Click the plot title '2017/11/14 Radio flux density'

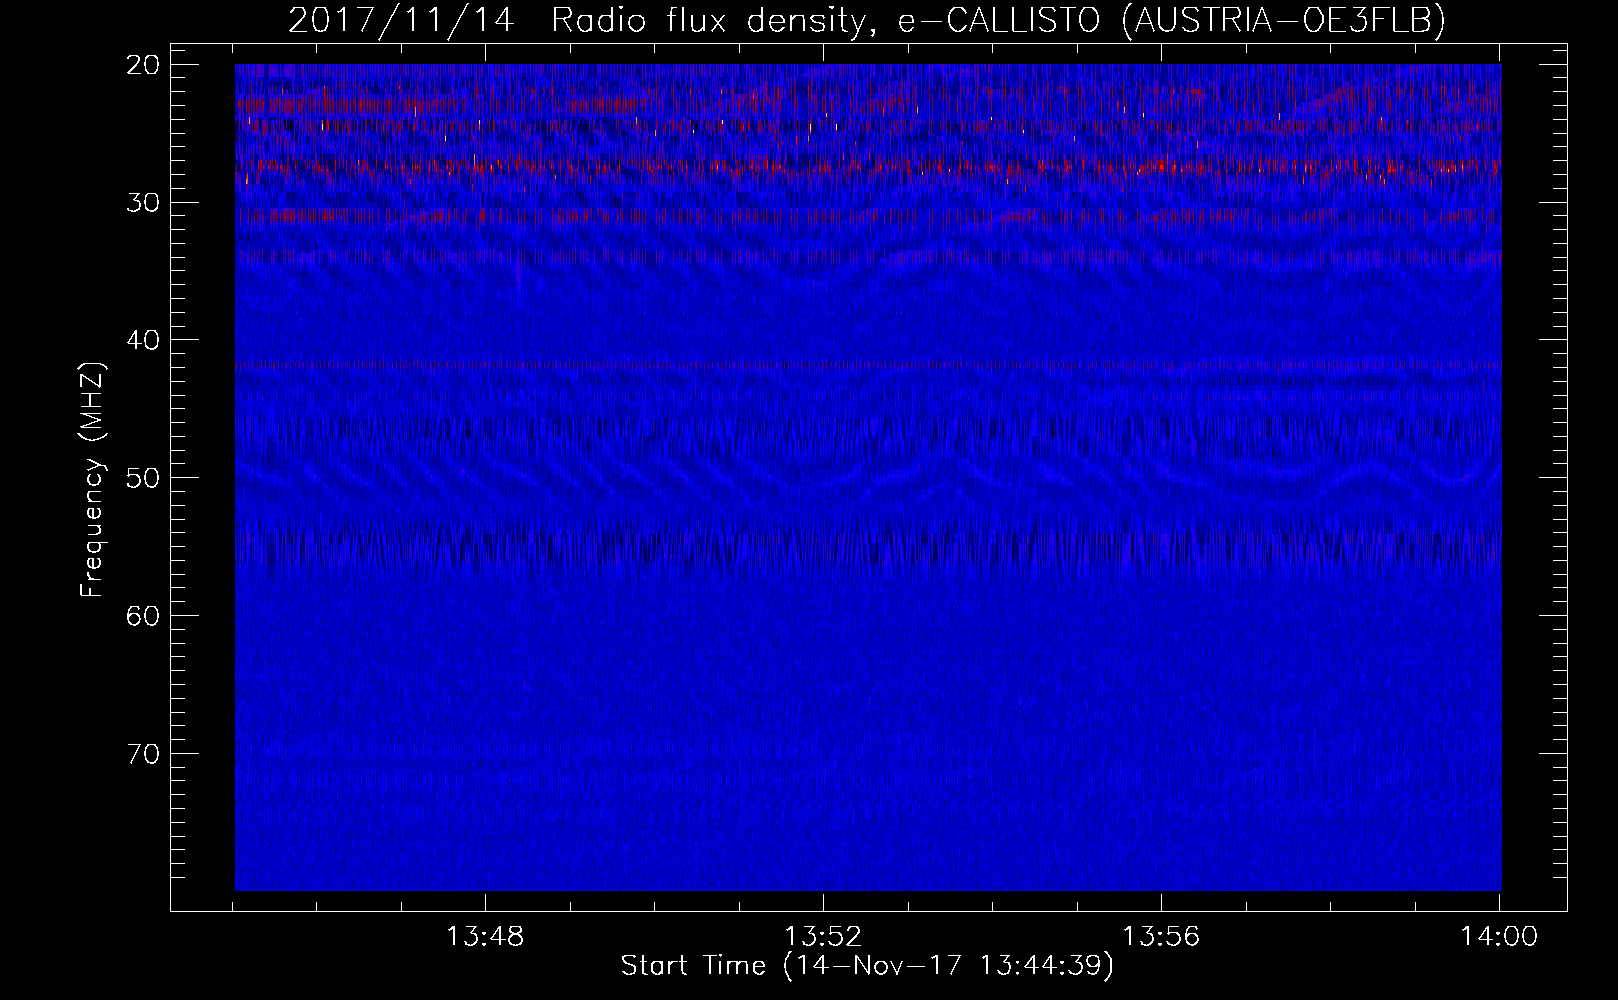[867, 20]
